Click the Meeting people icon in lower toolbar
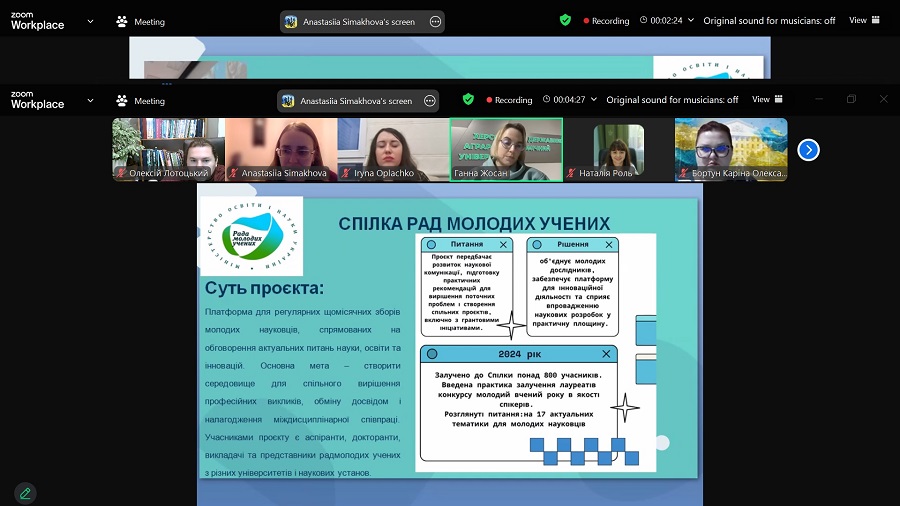Image resolution: width=900 pixels, height=506 pixels. click(x=122, y=101)
